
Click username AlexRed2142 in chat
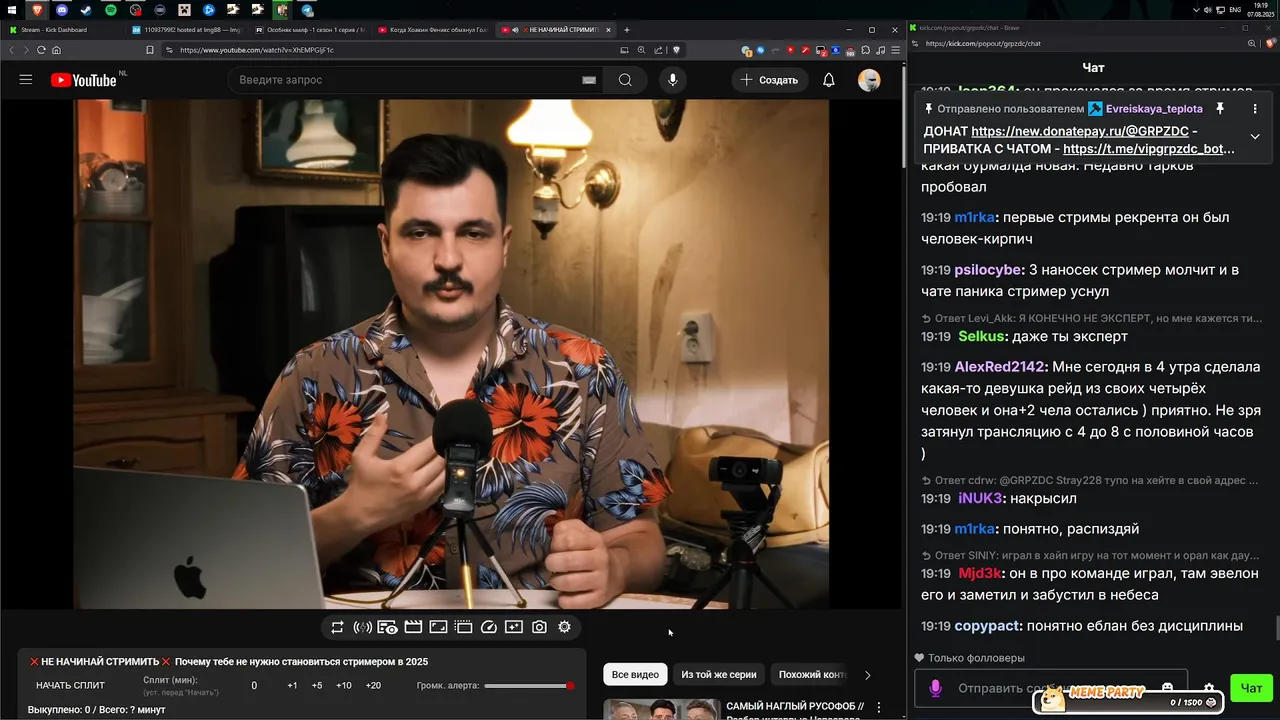coord(999,367)
